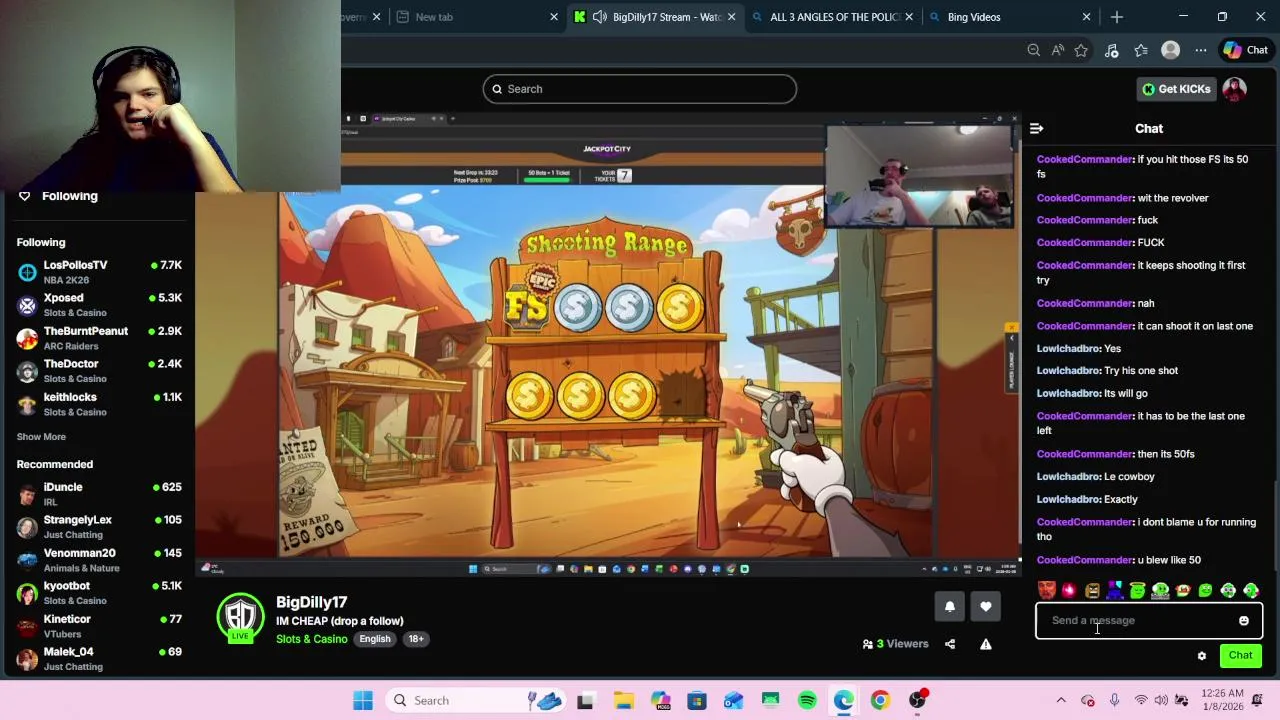Open a new browser tab with plus
The image size is (1280, 720).
pos(1117,17)
